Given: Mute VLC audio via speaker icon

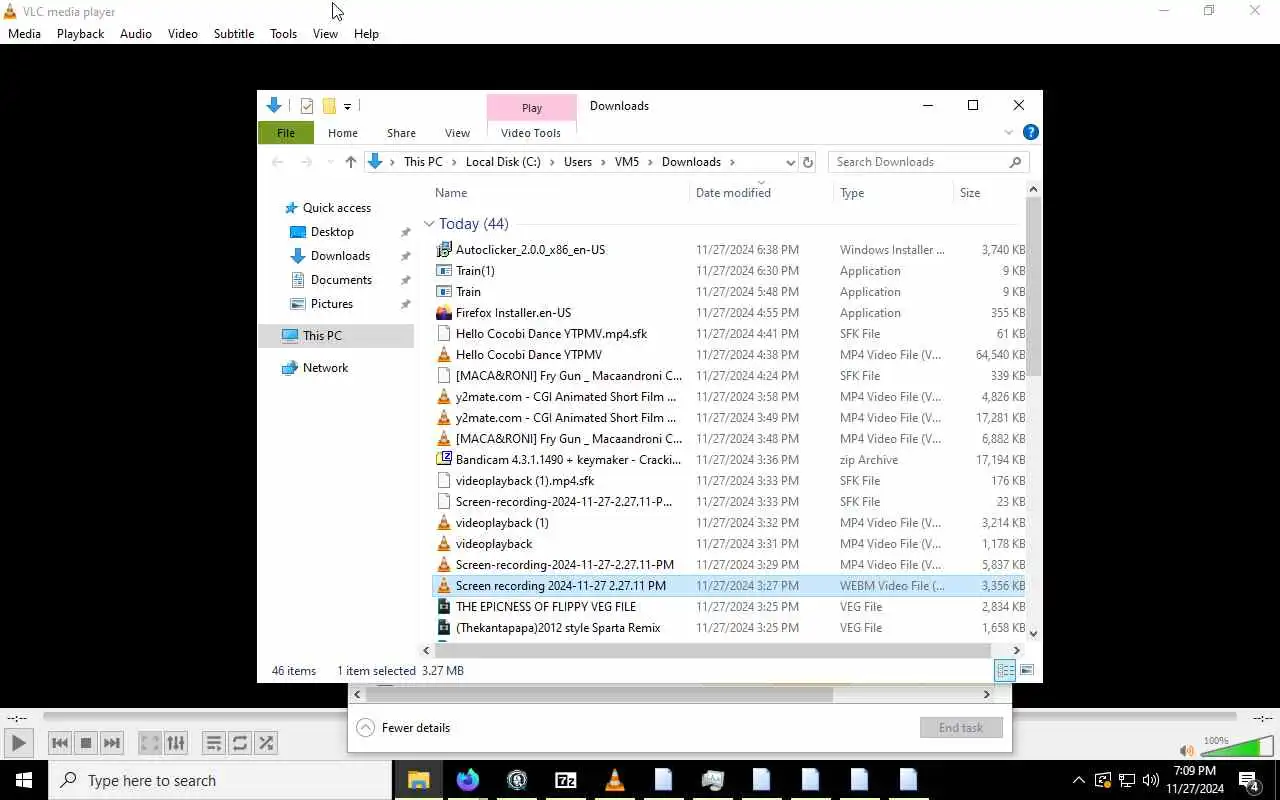Looking at the screenshot, I should point(1186,751).
